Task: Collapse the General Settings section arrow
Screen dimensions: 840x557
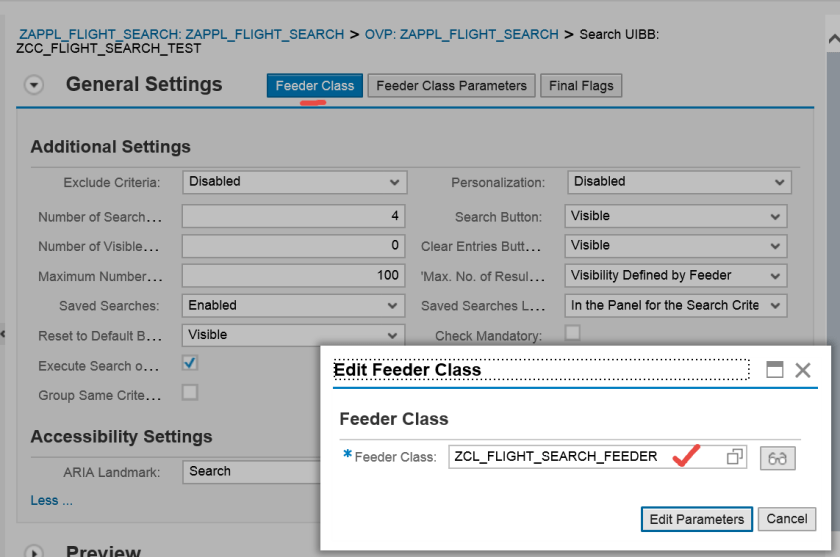Action: (x=34, y=85)
